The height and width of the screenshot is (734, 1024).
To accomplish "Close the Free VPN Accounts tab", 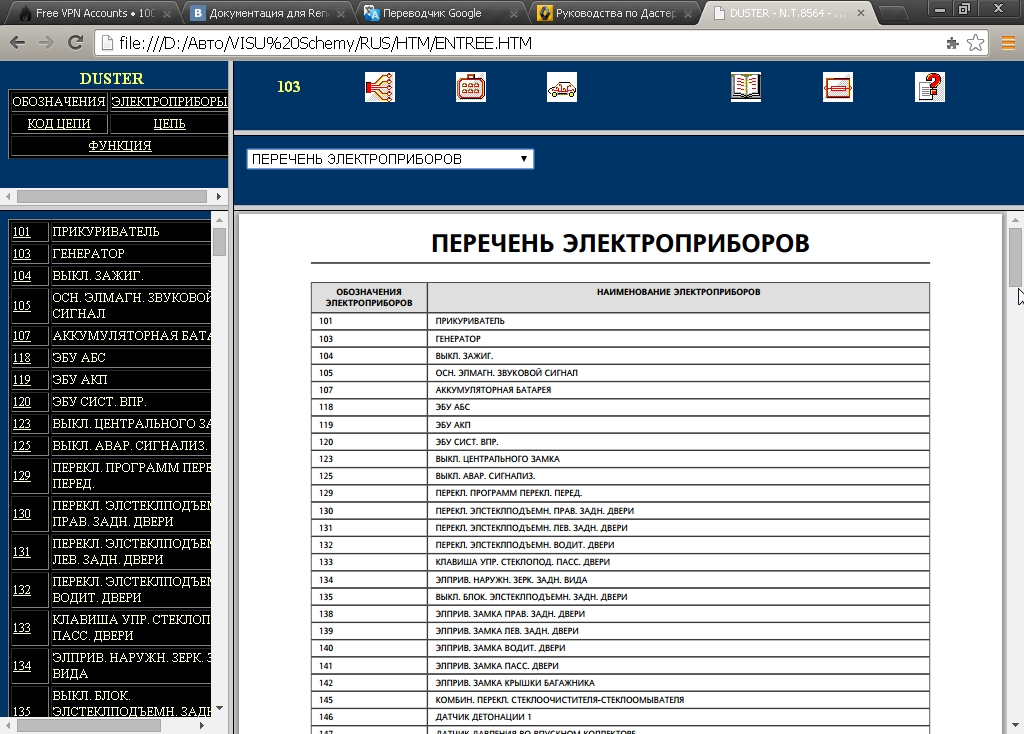I will pos(167,13).
